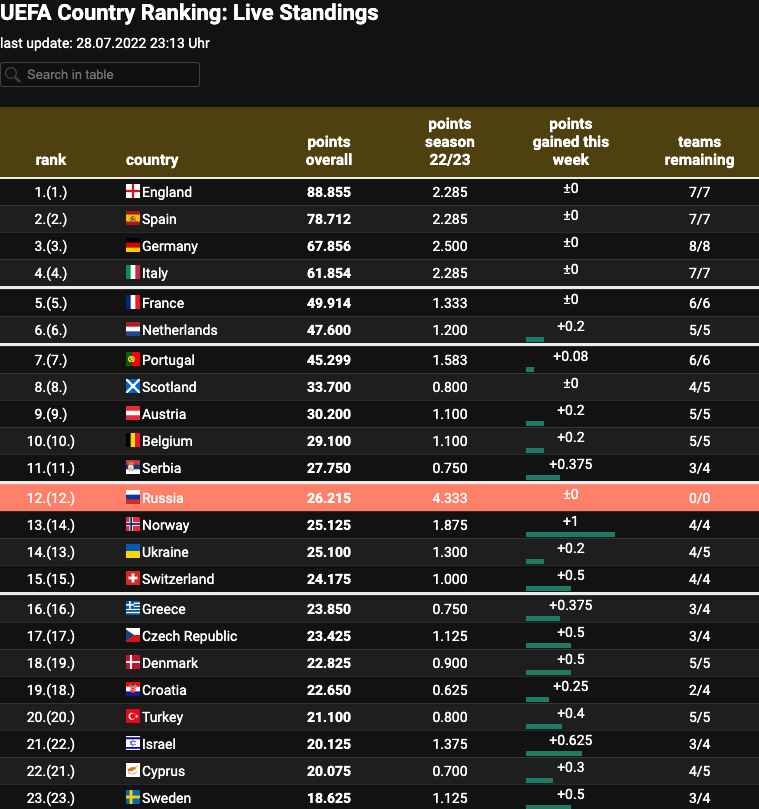Select the highlighted Russia row
759x809 pixels.
(x=379, y=498)
